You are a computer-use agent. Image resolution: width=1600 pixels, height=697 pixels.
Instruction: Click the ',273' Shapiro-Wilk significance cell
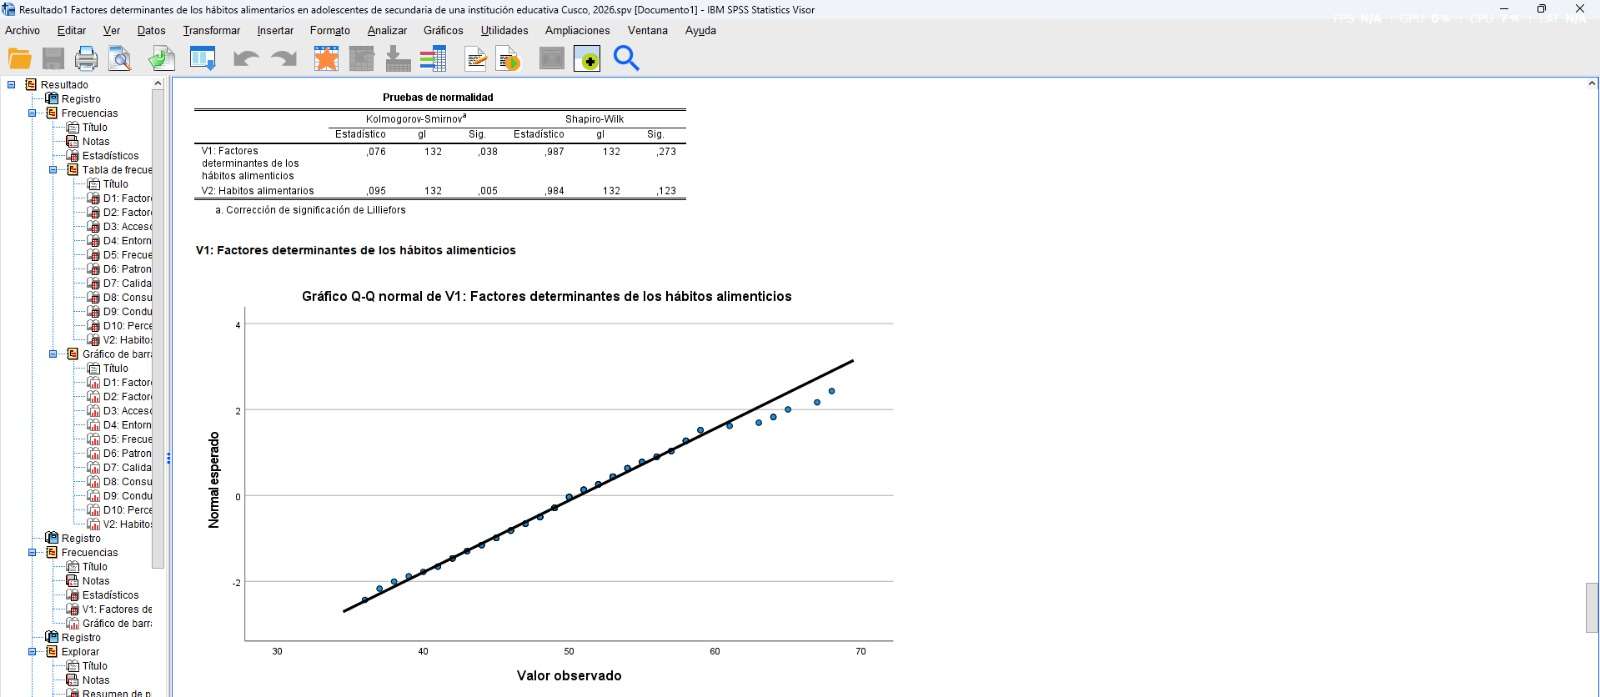click(666, 152)
